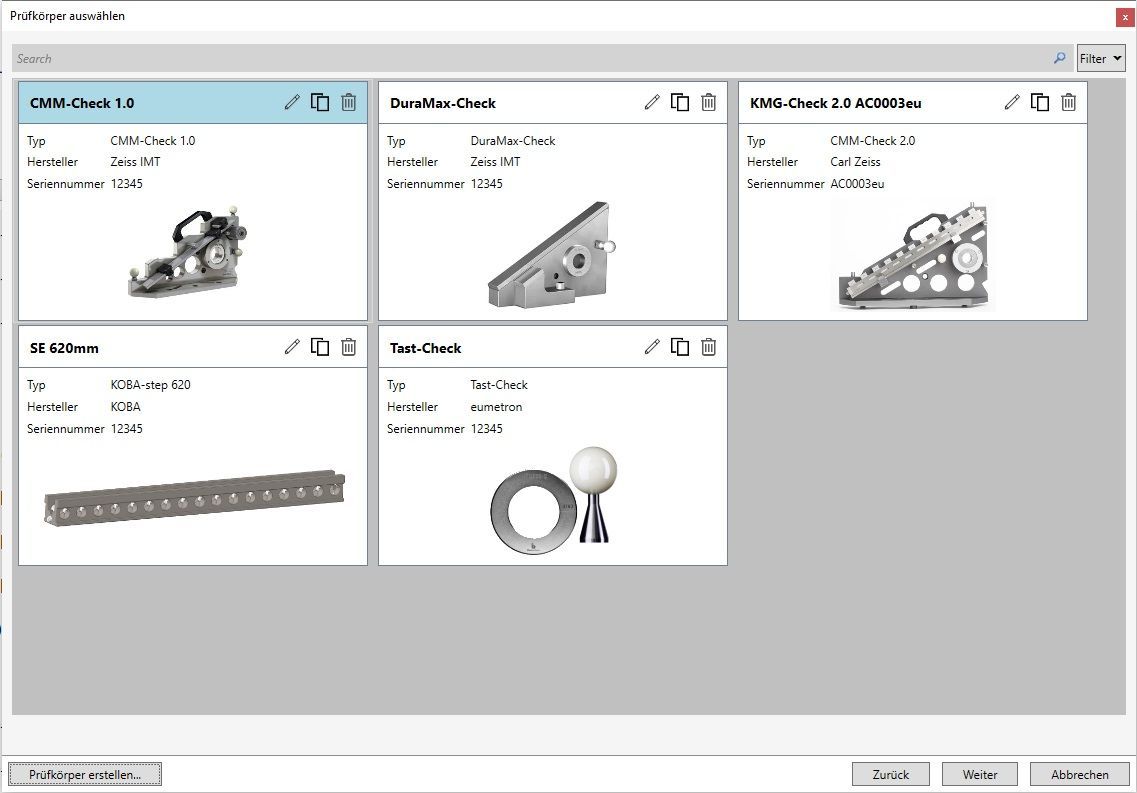
Task: Select the DuraMax-Check product image
Action: click(552, 257)
